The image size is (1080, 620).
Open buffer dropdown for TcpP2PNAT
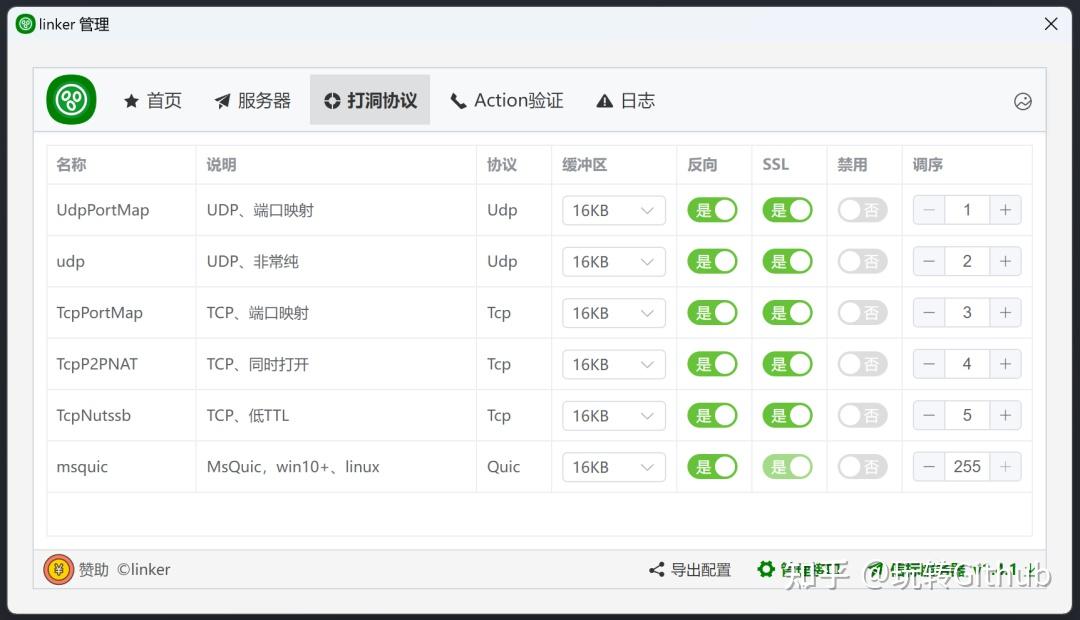pyautogui.click(x=614, y=364)
